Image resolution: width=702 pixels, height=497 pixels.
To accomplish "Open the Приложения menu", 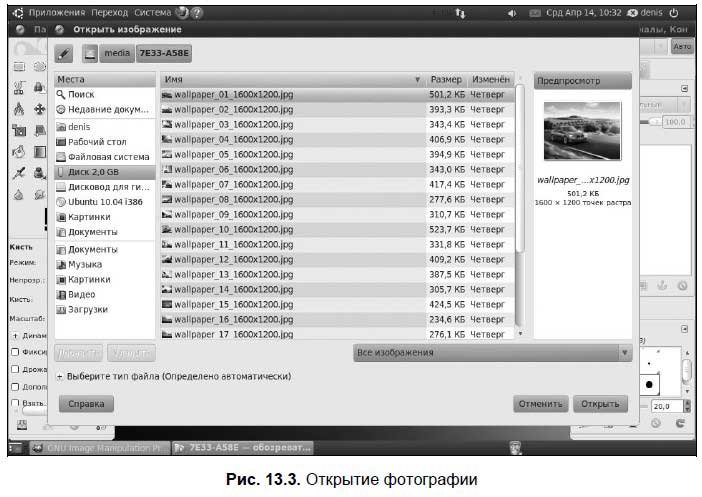I will point(57,13).
